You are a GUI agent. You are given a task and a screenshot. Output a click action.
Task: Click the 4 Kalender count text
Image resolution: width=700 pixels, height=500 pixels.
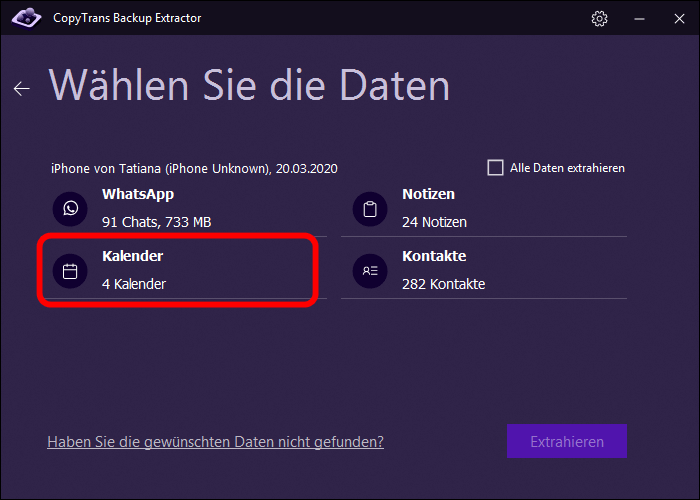click(x=134, y=284)
